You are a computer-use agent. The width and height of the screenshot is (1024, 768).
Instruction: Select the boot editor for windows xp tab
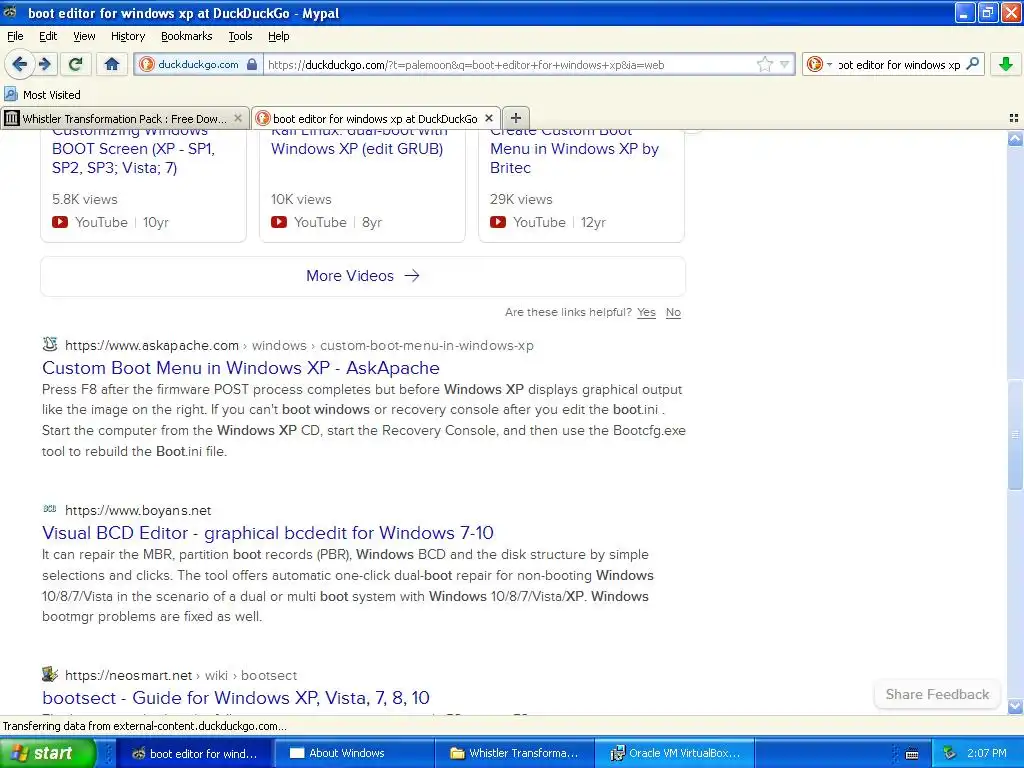(x=376, y=118)
